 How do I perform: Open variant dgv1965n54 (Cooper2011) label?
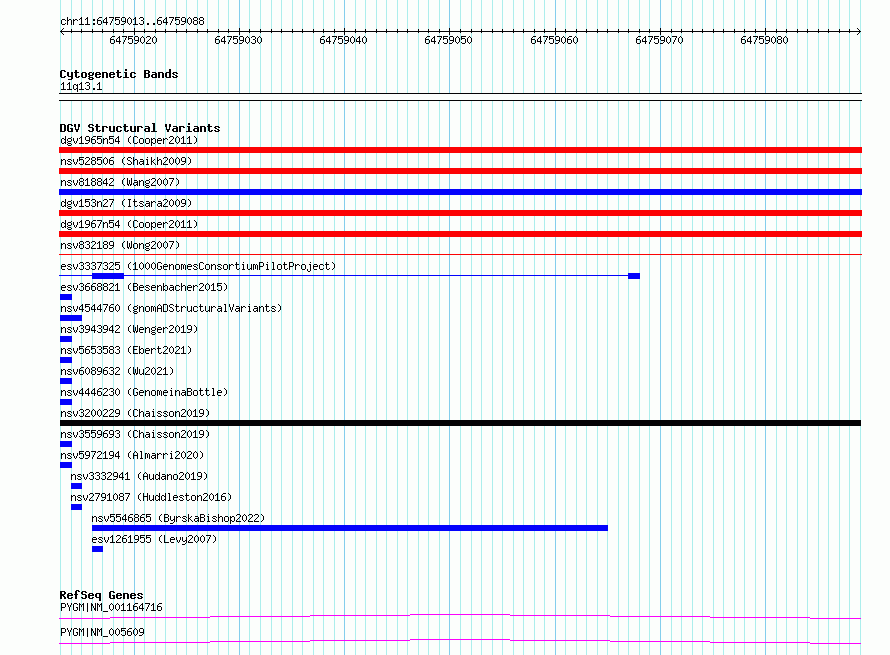pyautogui.click(x=129, y=140)
